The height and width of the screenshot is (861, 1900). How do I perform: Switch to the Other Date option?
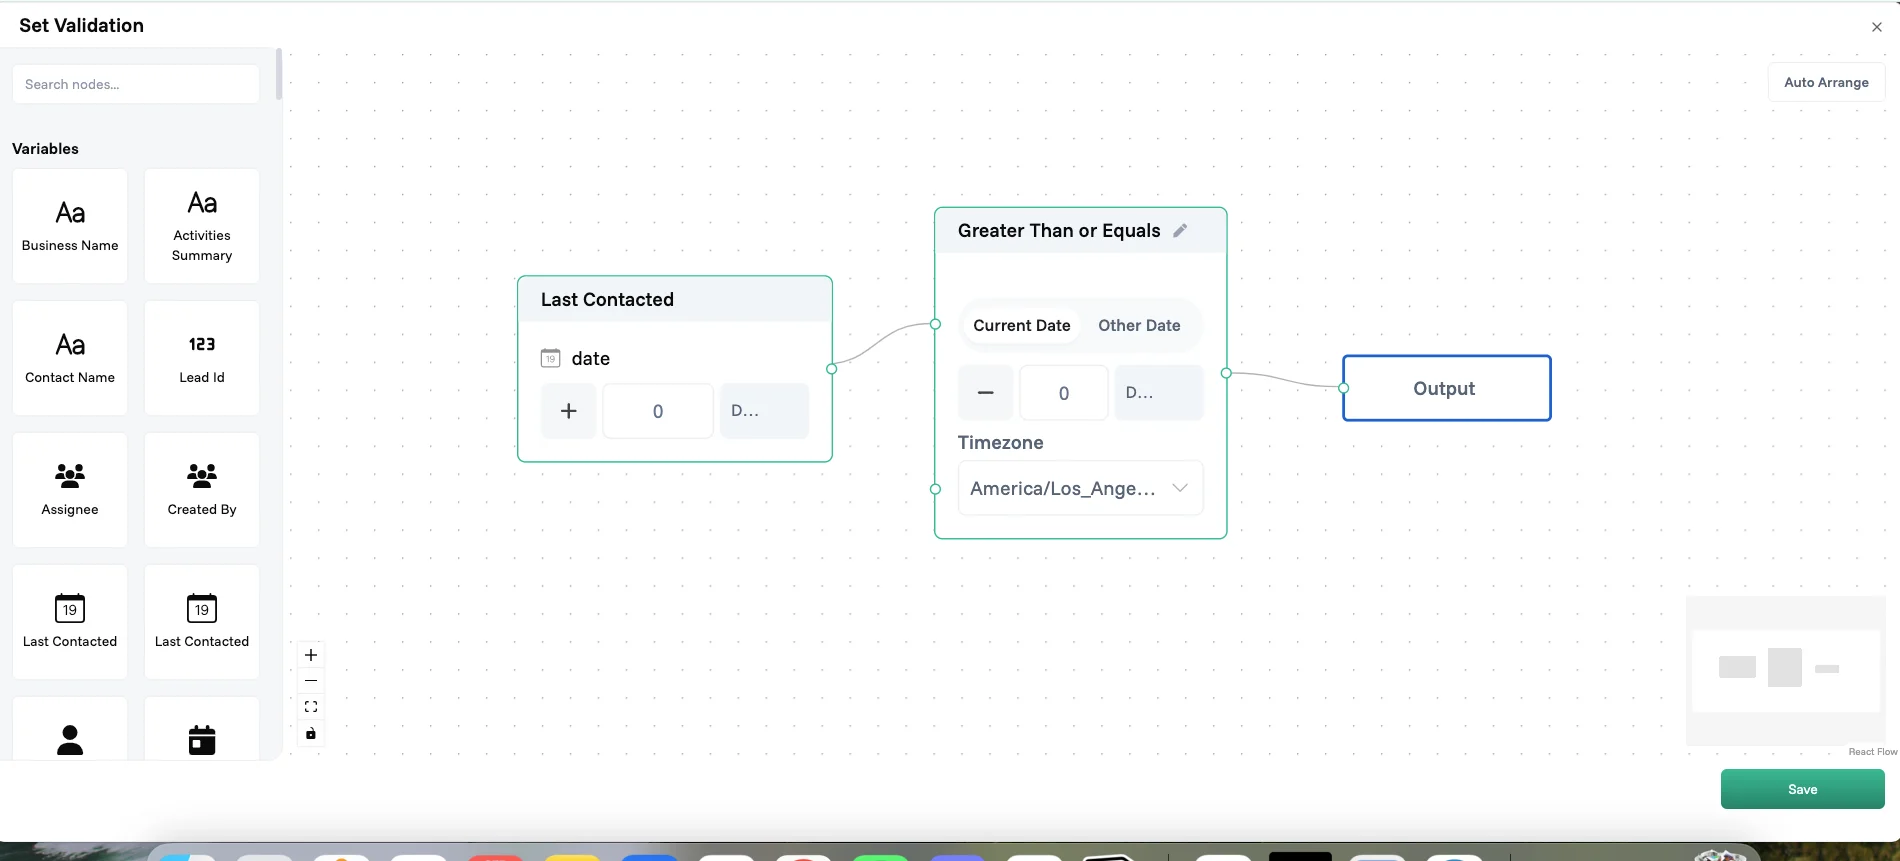pos(1139,325)
